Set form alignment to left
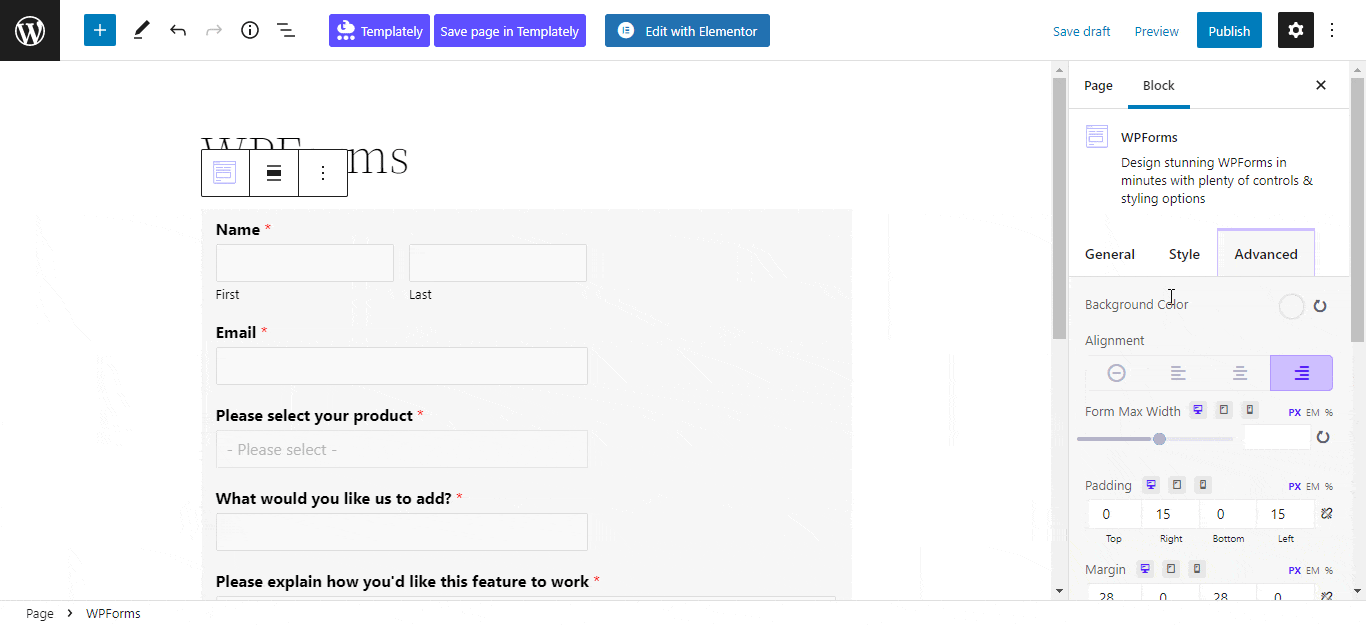The image size is (1366, 625). 1178,373
